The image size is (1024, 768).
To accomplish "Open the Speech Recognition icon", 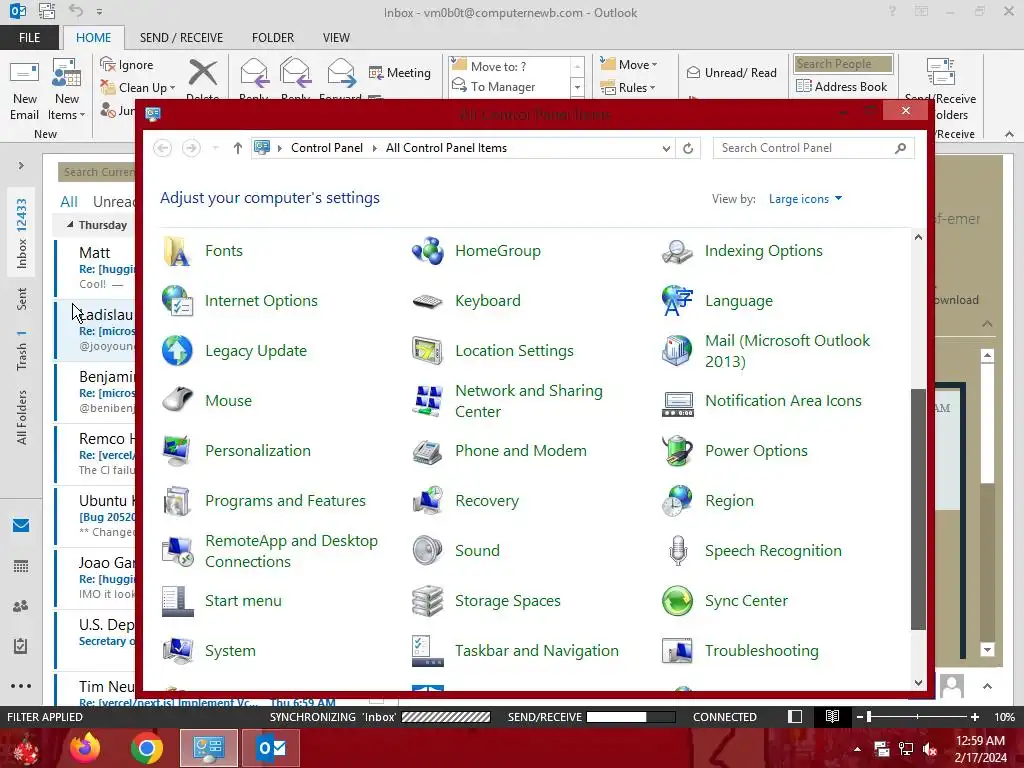I will 677,551.
